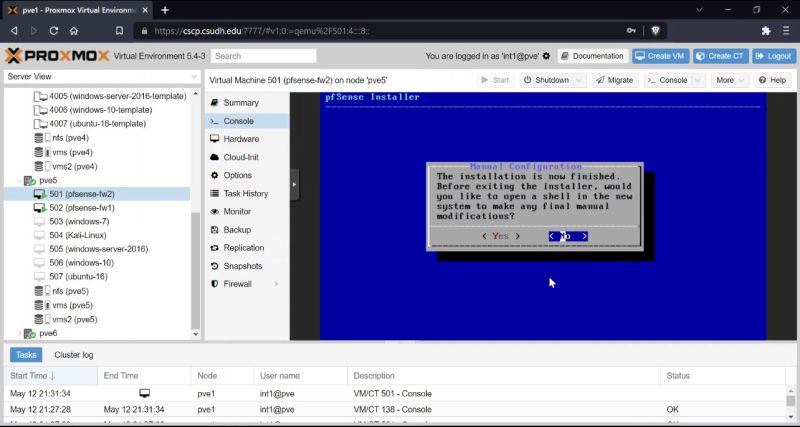Expand the pve6 node tree
800x427 pixels.
point(20,333)
